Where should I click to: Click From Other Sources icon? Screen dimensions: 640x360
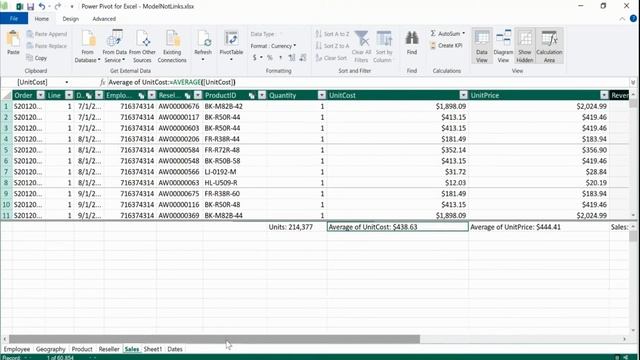[142, 46]
